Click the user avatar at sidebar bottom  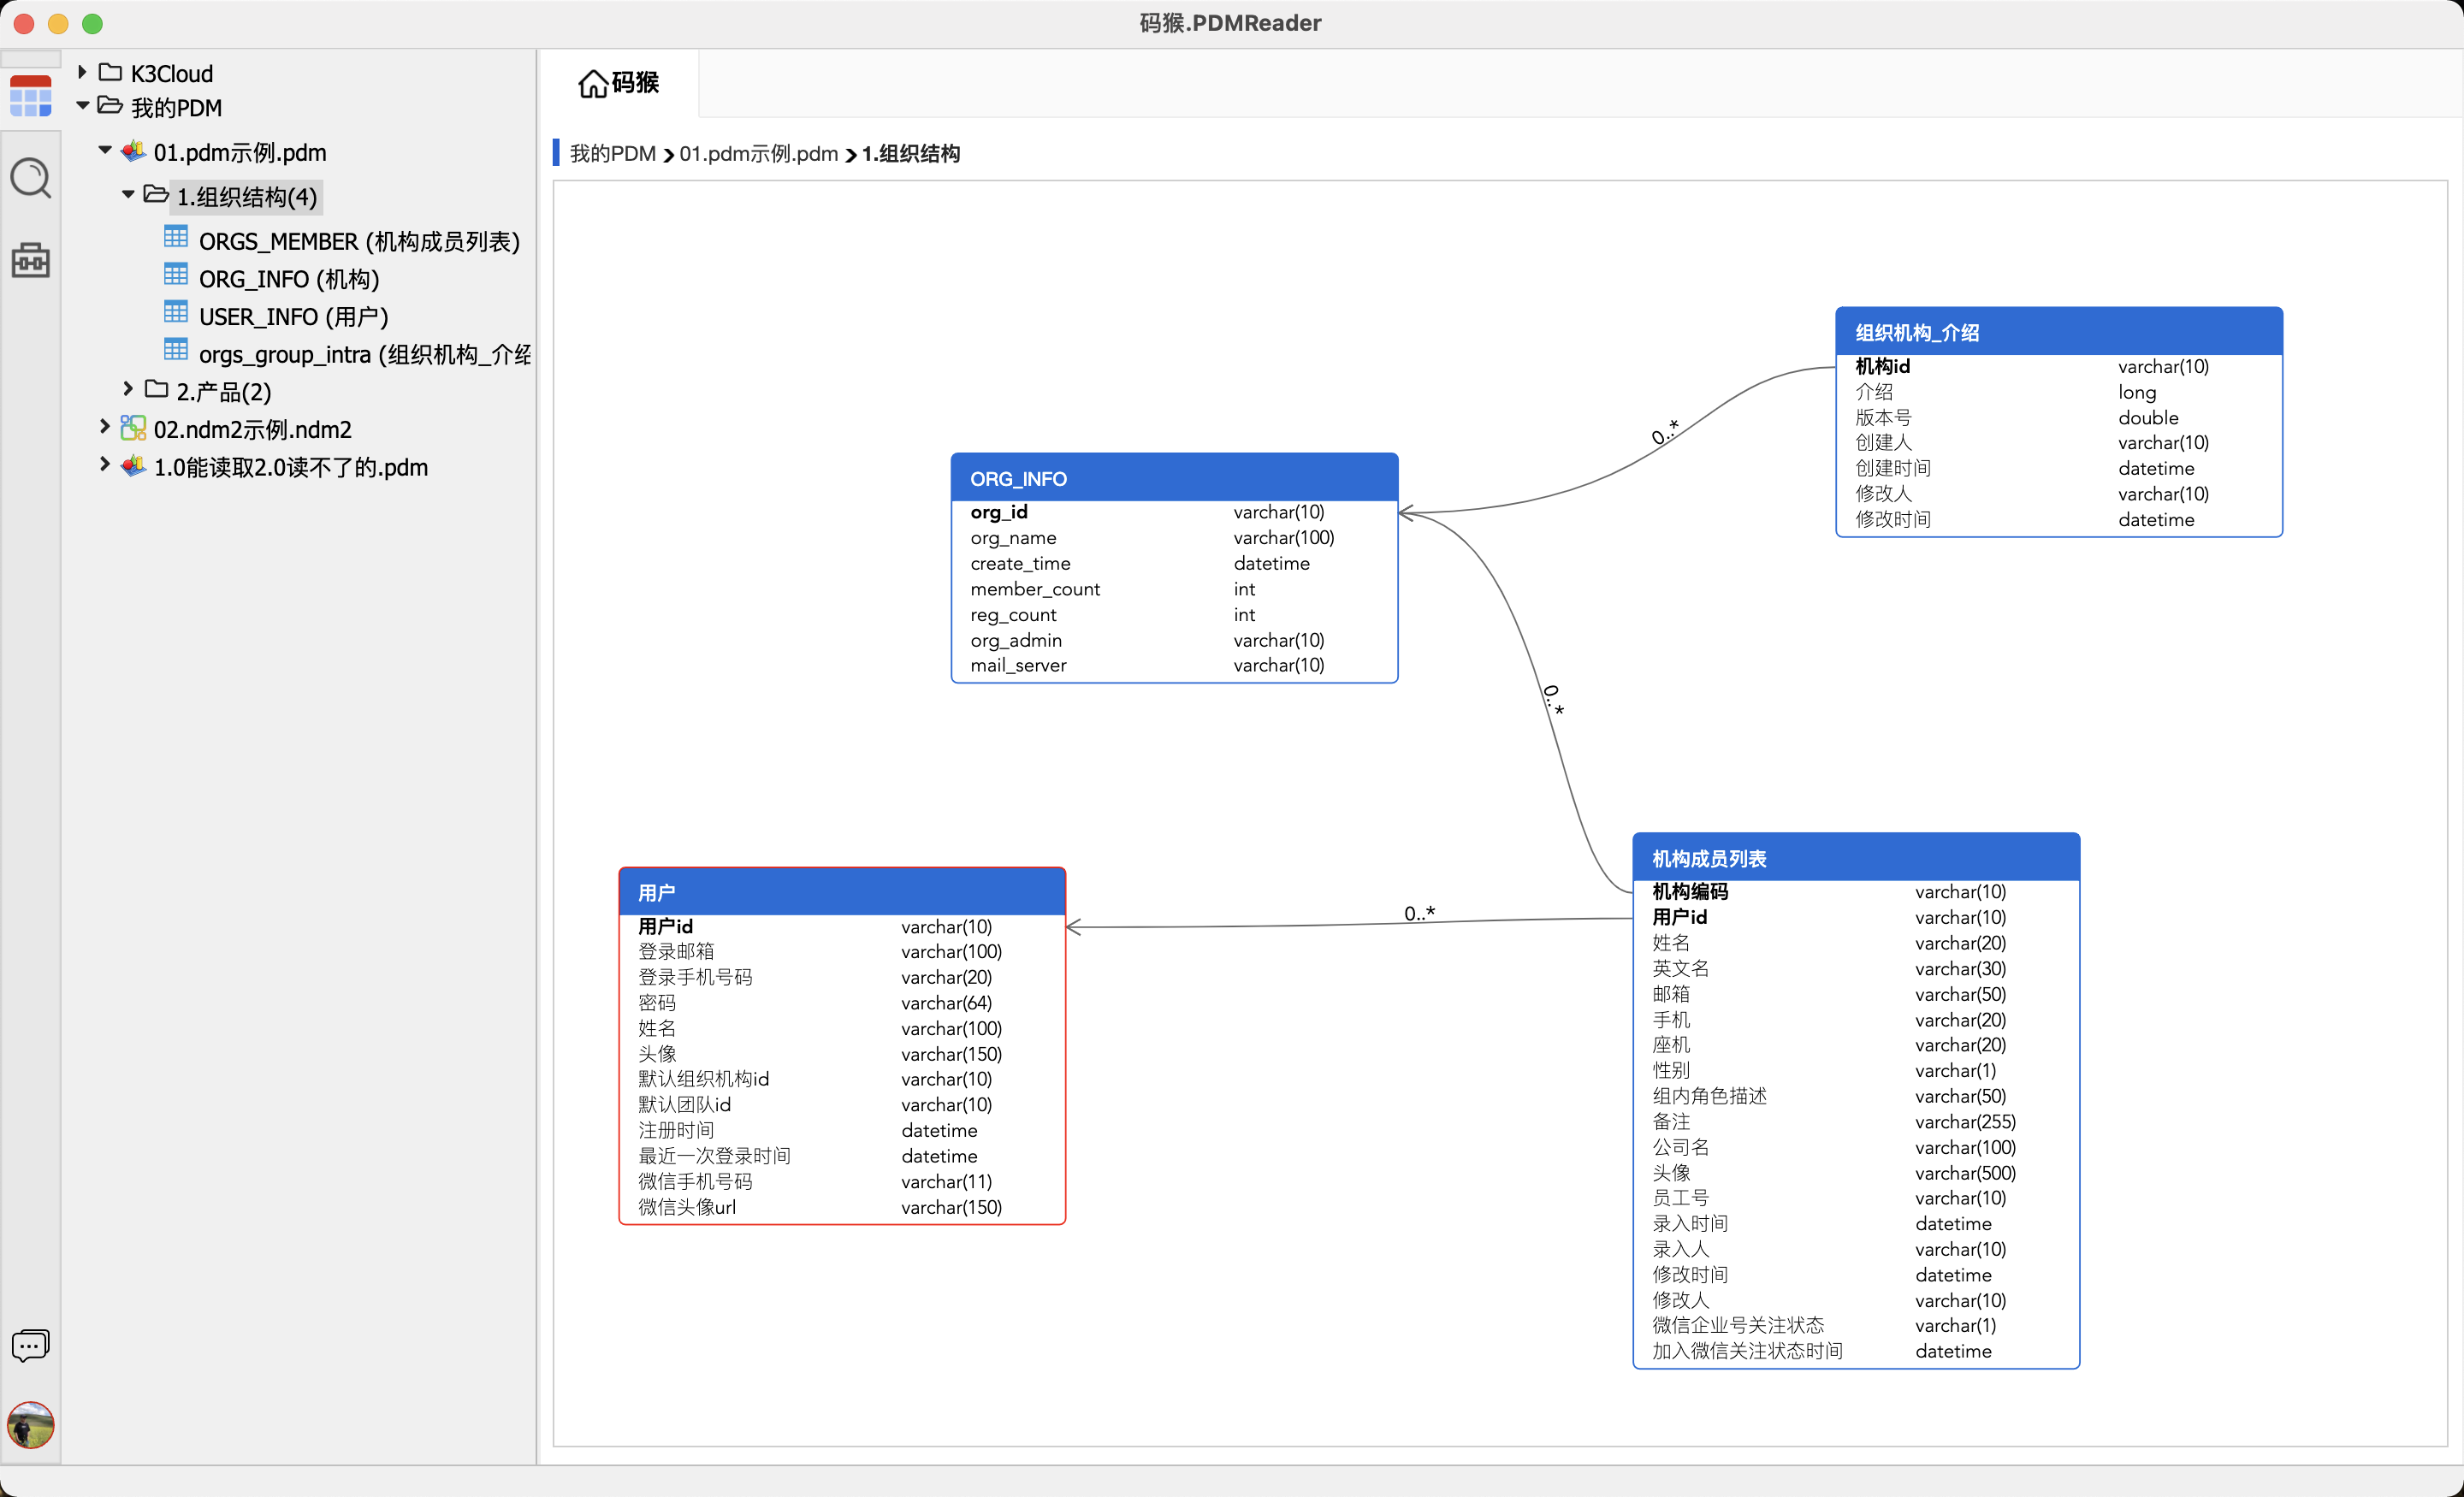point(30,1424)
